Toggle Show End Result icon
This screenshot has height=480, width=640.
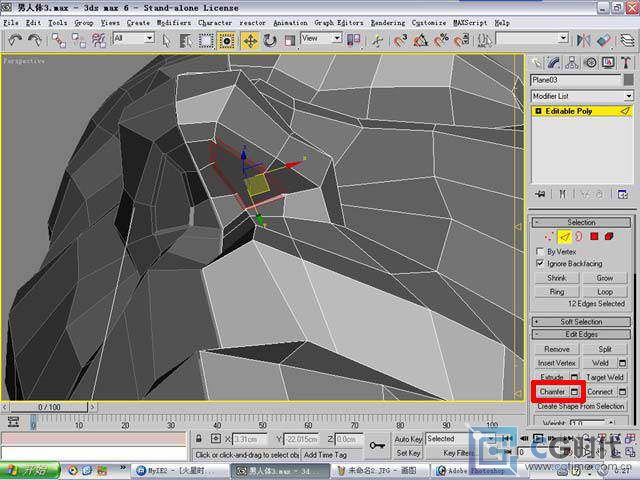point(563,194)
